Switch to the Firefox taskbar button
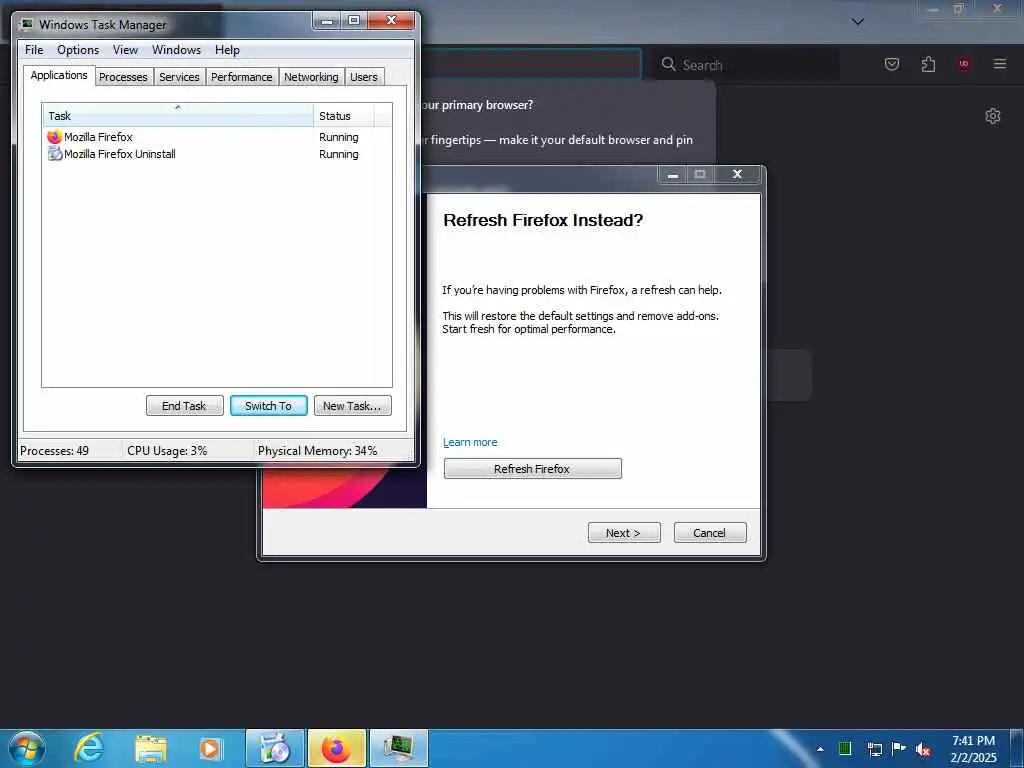This screenshot has height=768, width=1024. tap(336, 748)
